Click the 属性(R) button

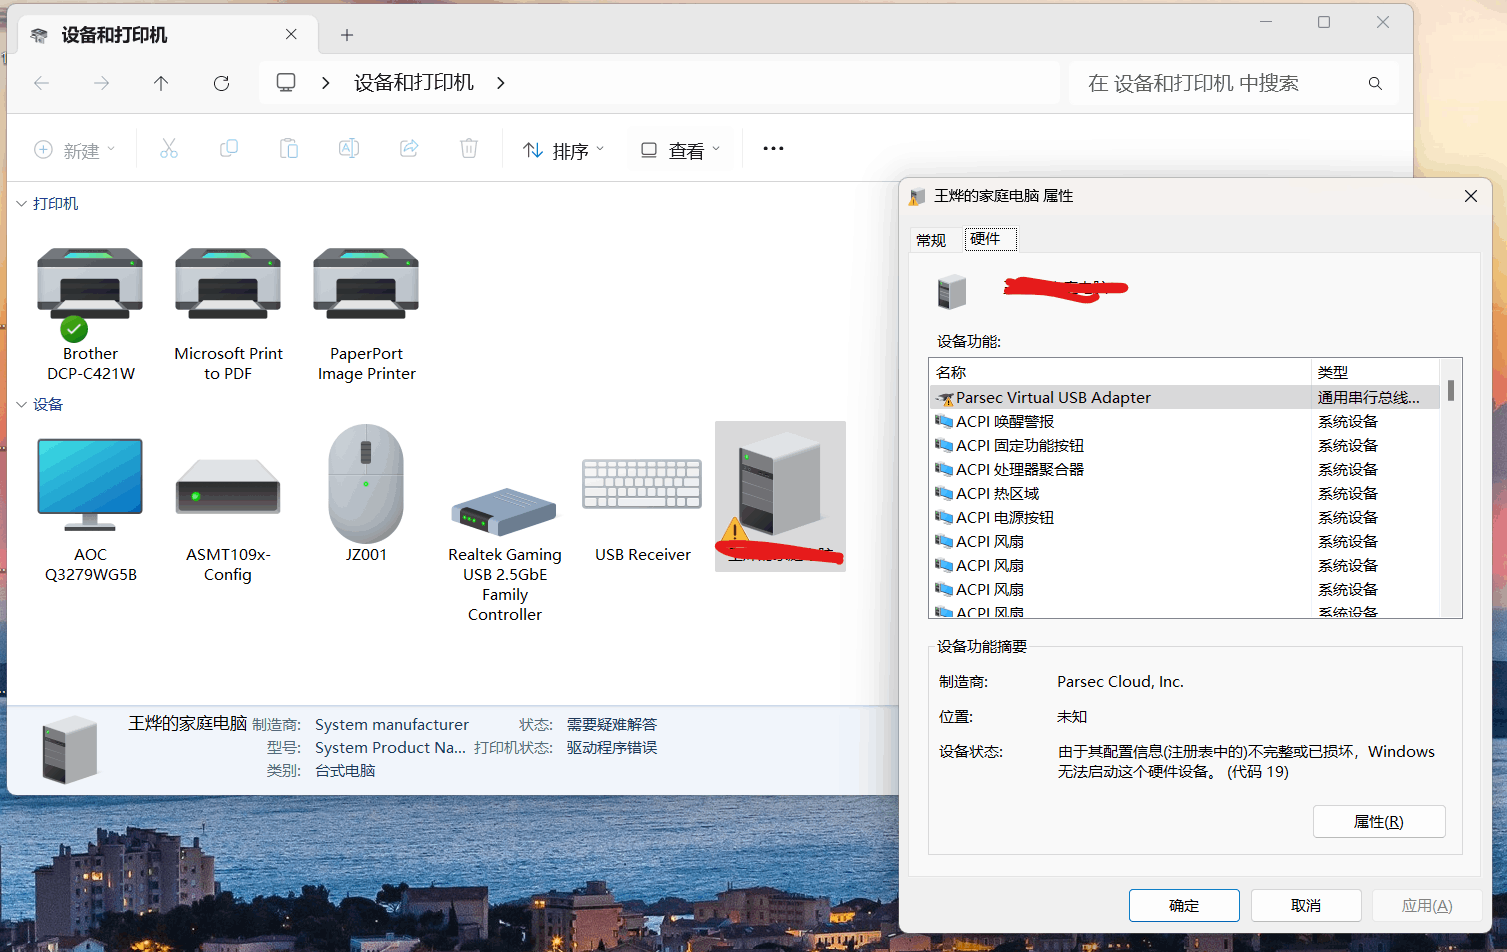(x=1379, y=821)
